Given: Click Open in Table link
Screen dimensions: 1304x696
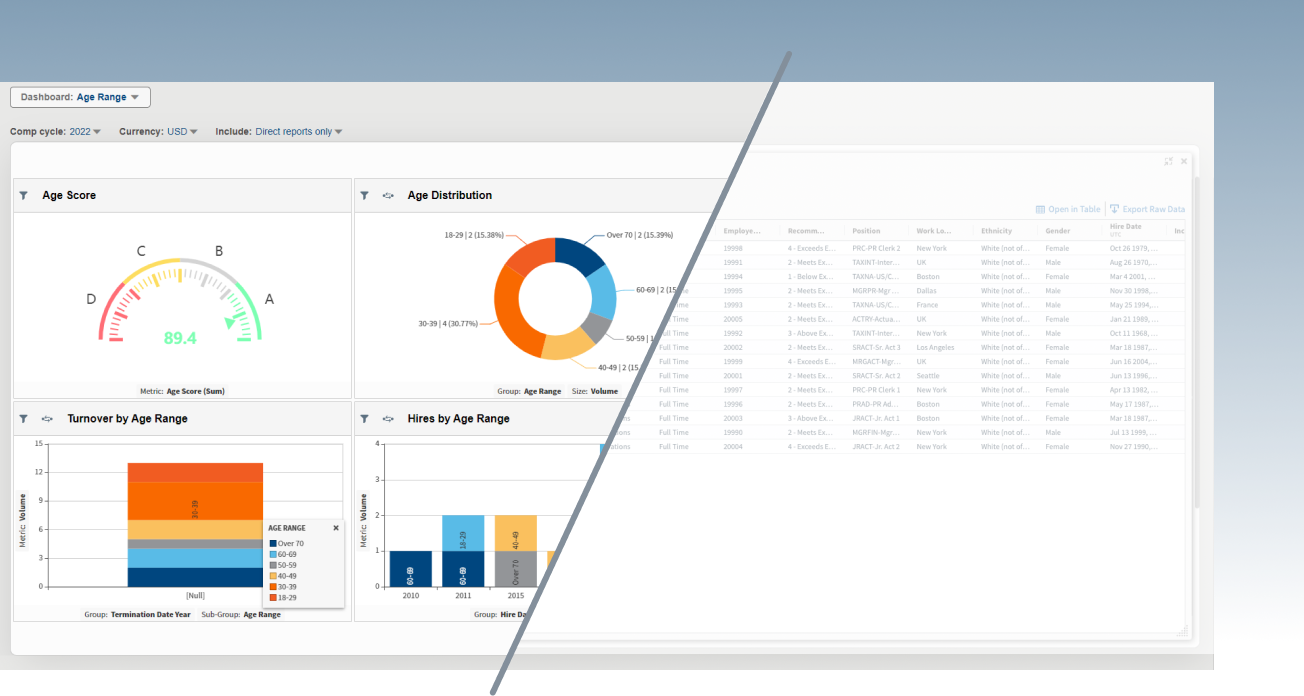Looking at the screenshot, I should 1074,209.
